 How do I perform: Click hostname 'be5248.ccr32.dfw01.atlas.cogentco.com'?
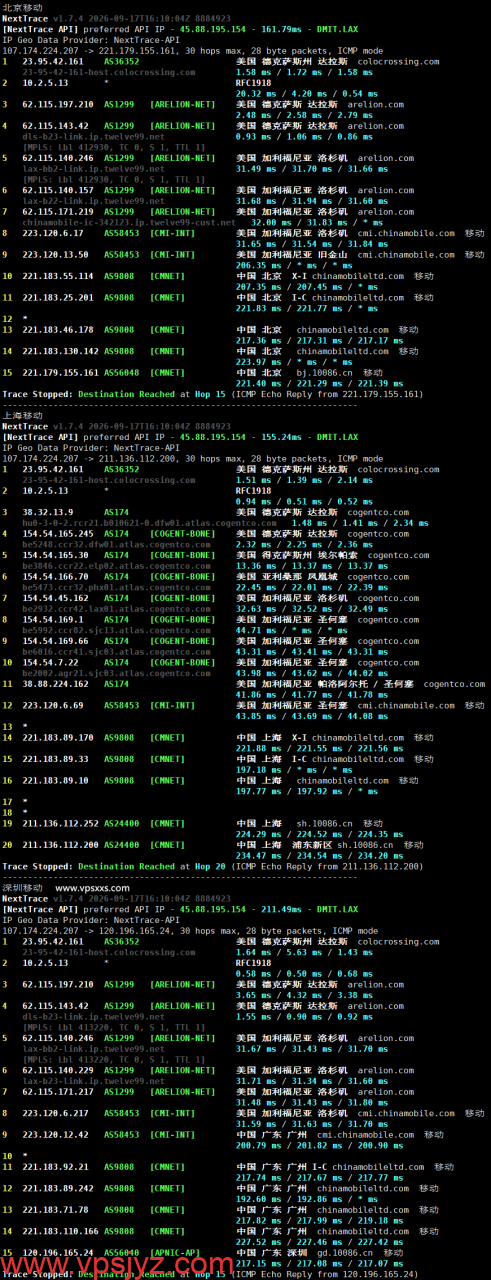116,545
